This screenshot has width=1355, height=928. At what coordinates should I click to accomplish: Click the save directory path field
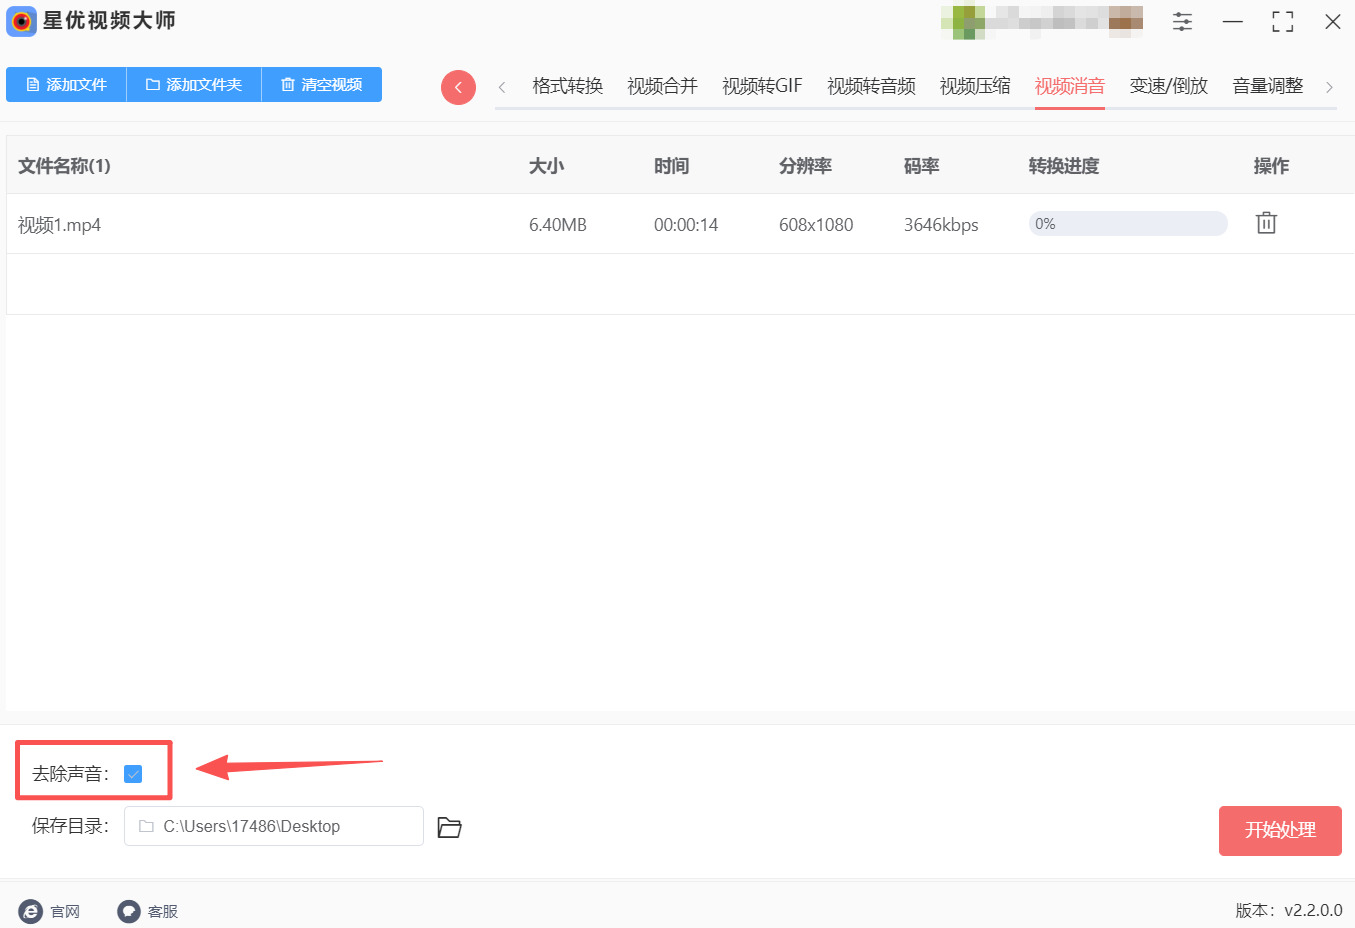273,826
